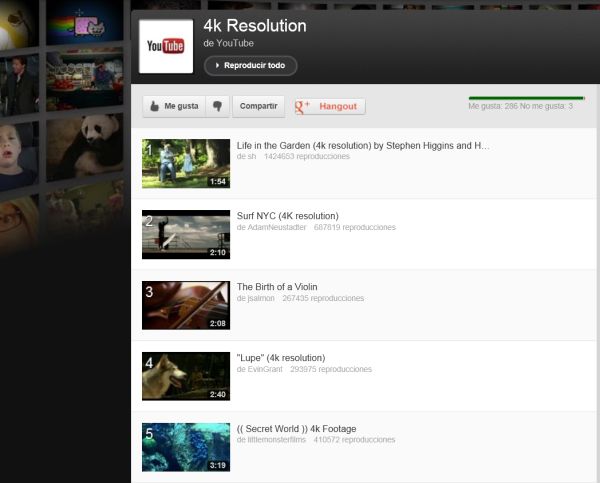The width and height of the screenshot is (600, 483).
Task: Open the Compartir share button
Action: pyautogui.click(x=258, y=106)
